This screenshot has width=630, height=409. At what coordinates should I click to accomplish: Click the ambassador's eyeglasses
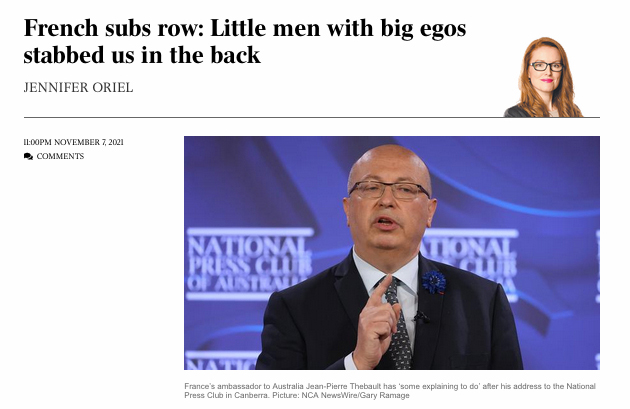(x=389, y=190)
